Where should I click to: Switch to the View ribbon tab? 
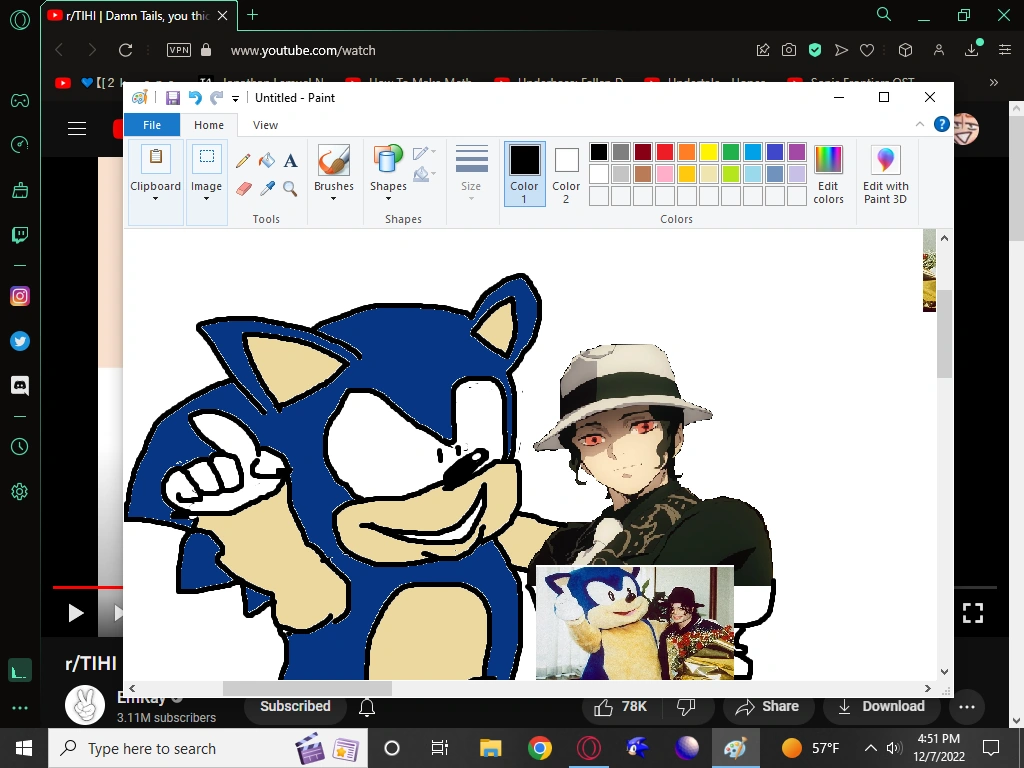point(265,125)
